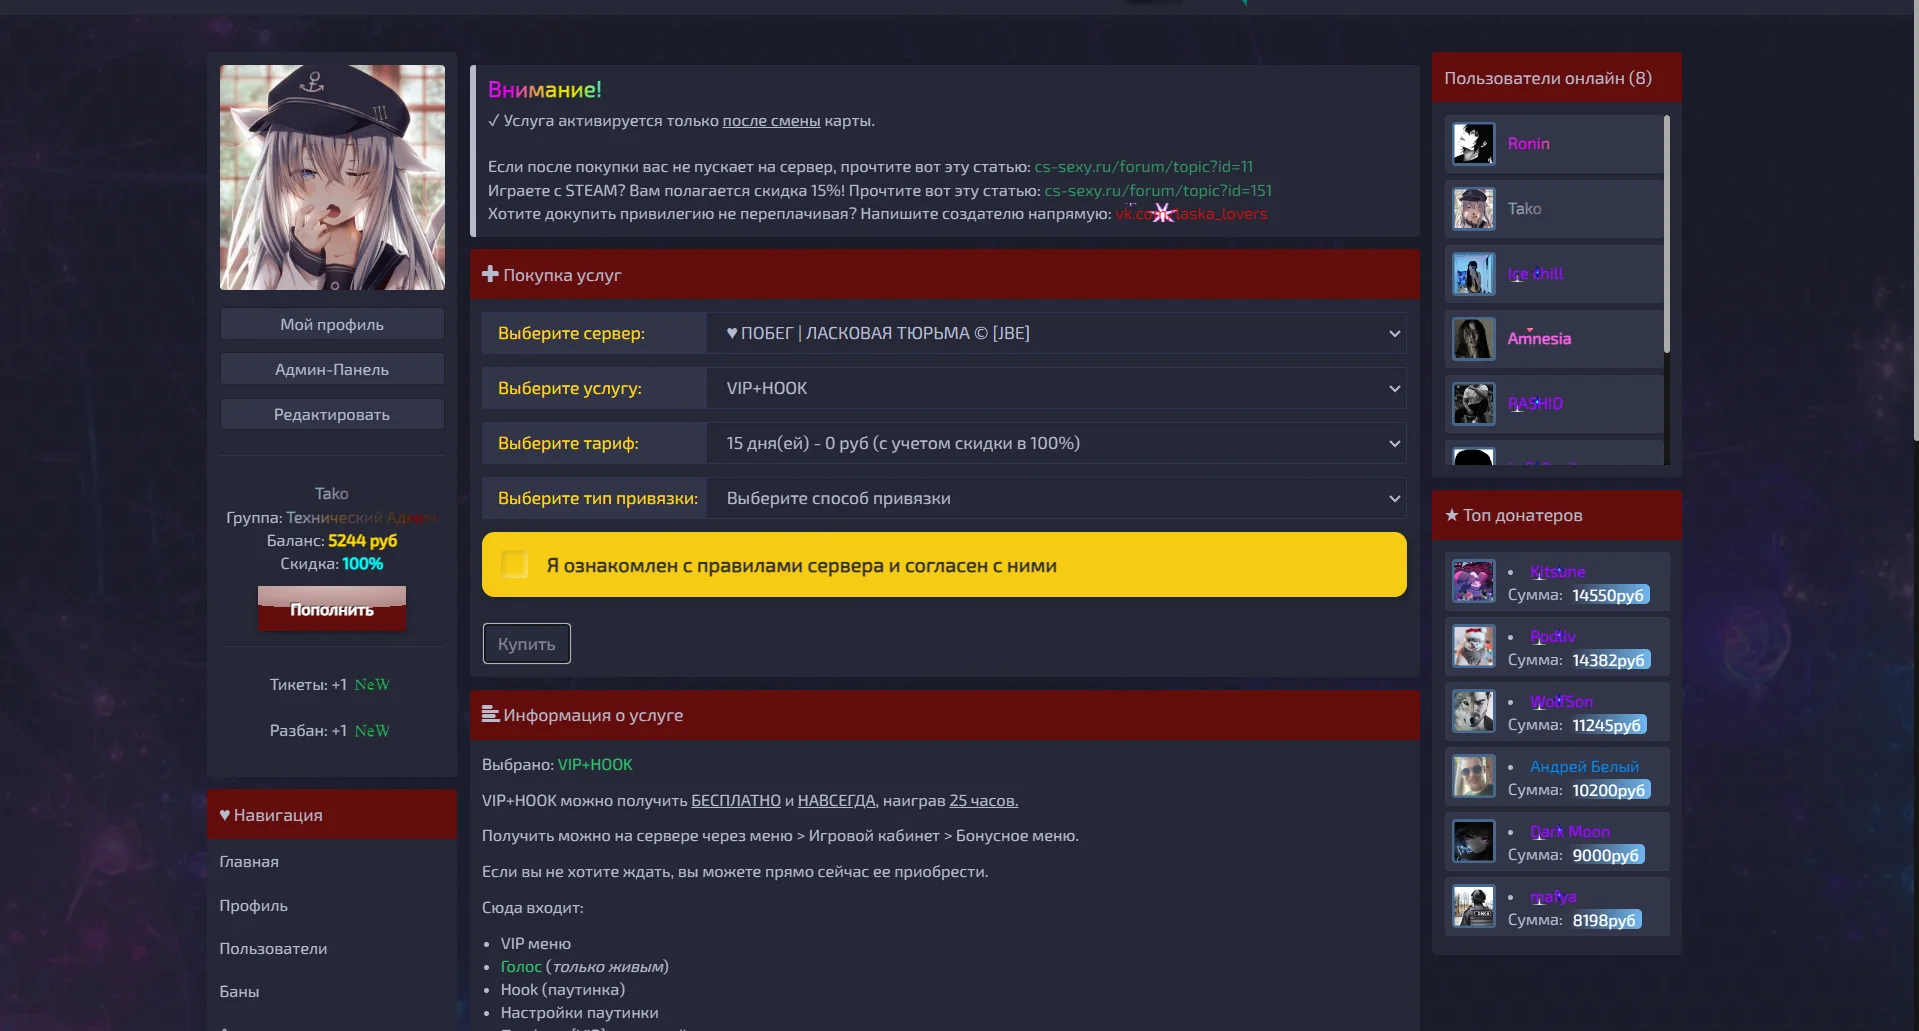Screen dimensions: 1919x1031
Task: Click Ice chill's avatar icon
Action: (x=1473, y=274)
